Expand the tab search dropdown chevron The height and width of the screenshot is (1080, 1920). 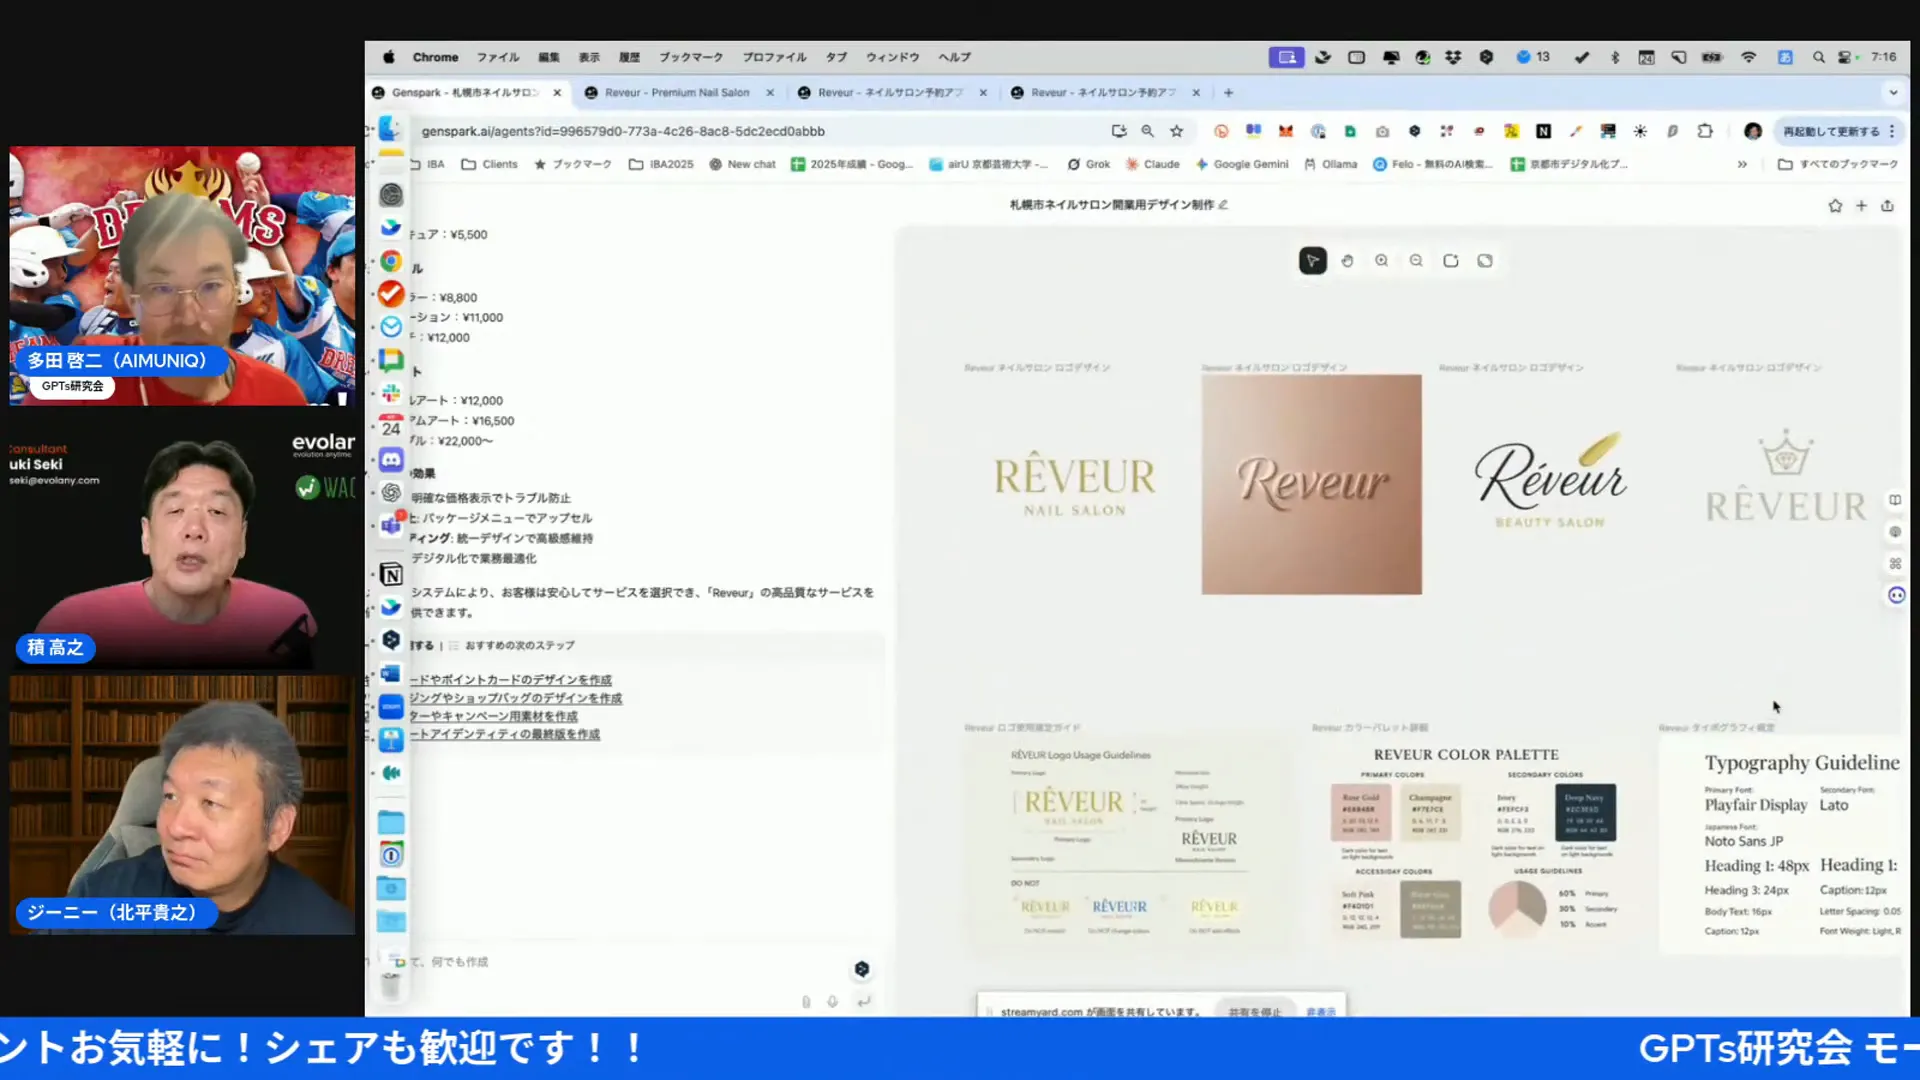(x=1893, y=93)
